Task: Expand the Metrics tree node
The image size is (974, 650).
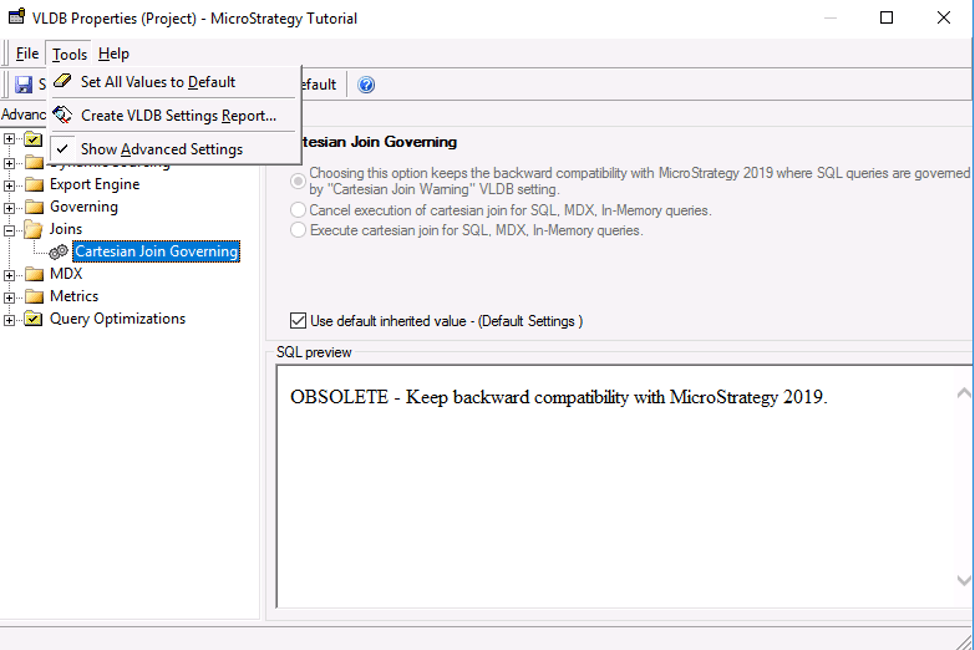Action: point(10,297)
